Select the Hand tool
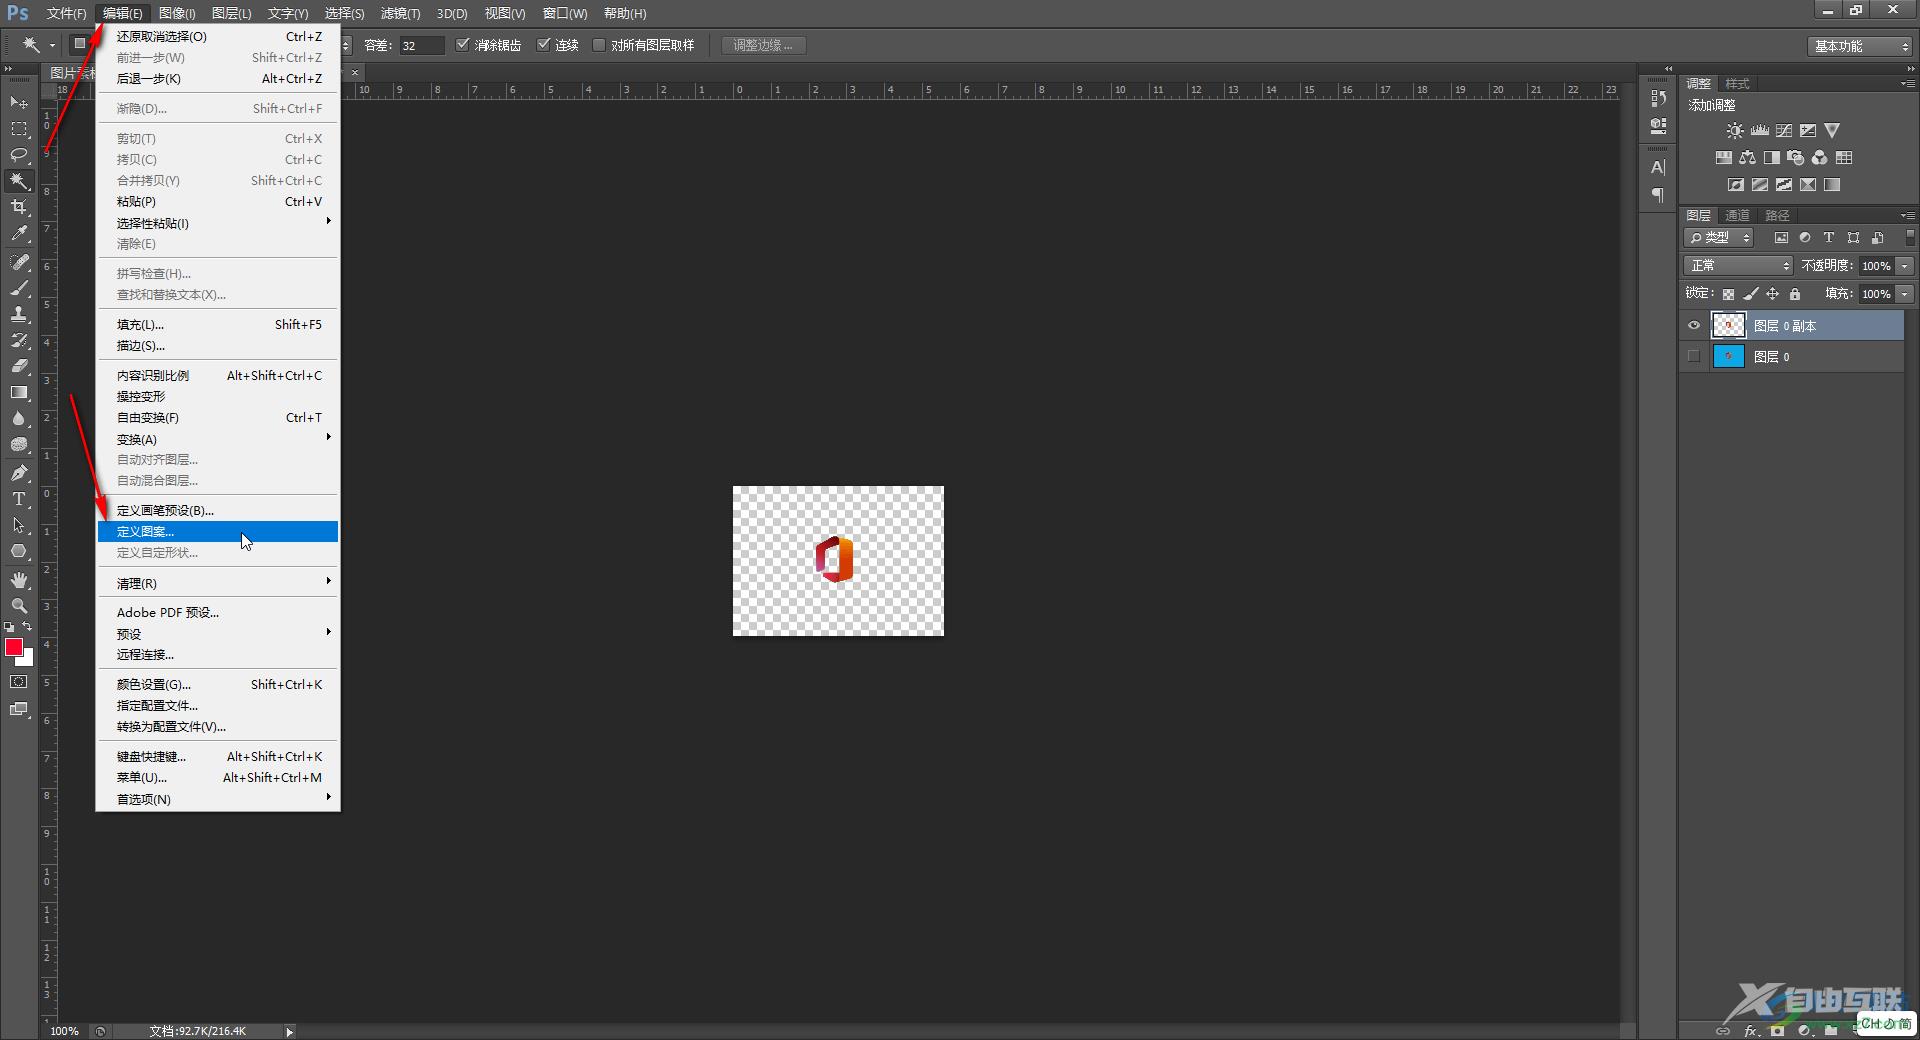1920x1040 pixels. click(19, 580)
